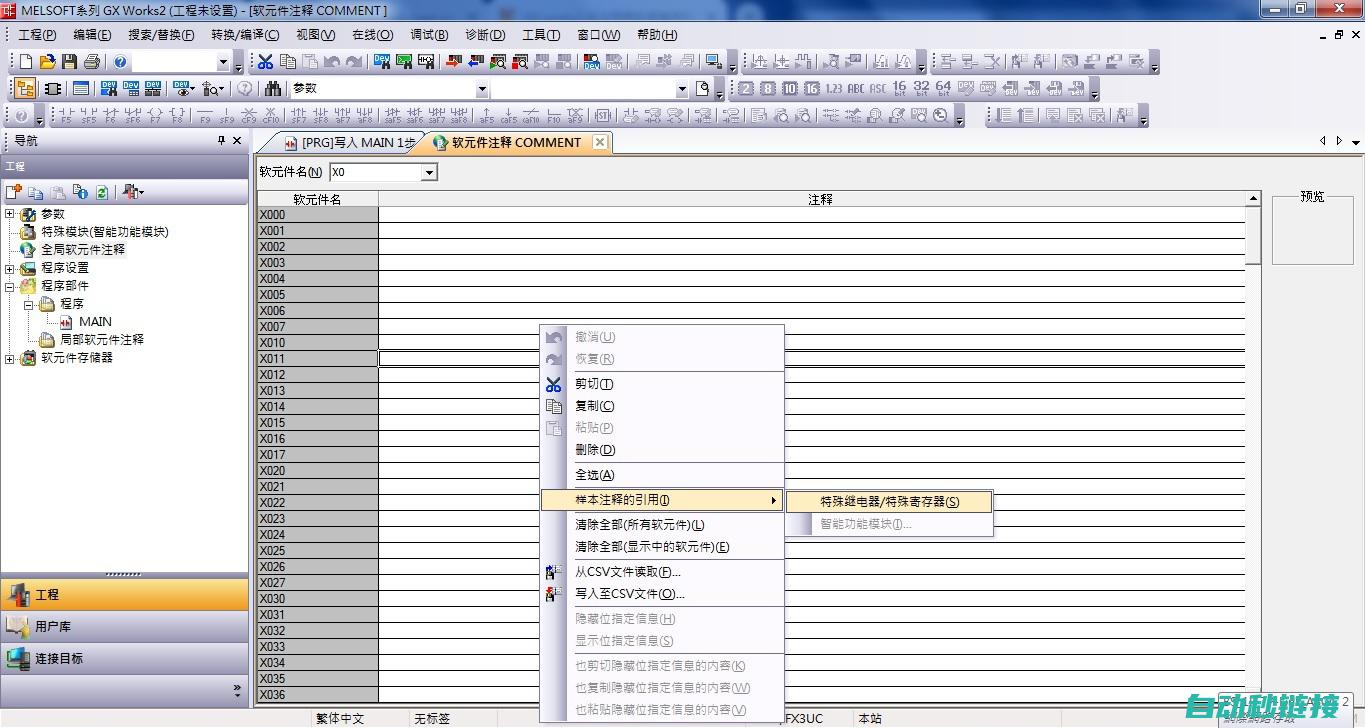Click the X011 device name cell
This screenshot has height=728, width=1365.
tap(317, 359)
